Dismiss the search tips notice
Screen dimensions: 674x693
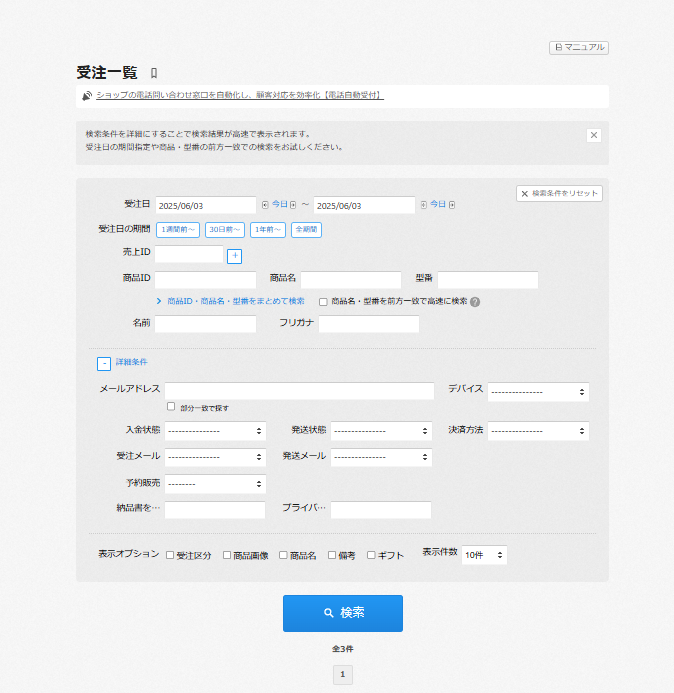click(x=593, y=135)
